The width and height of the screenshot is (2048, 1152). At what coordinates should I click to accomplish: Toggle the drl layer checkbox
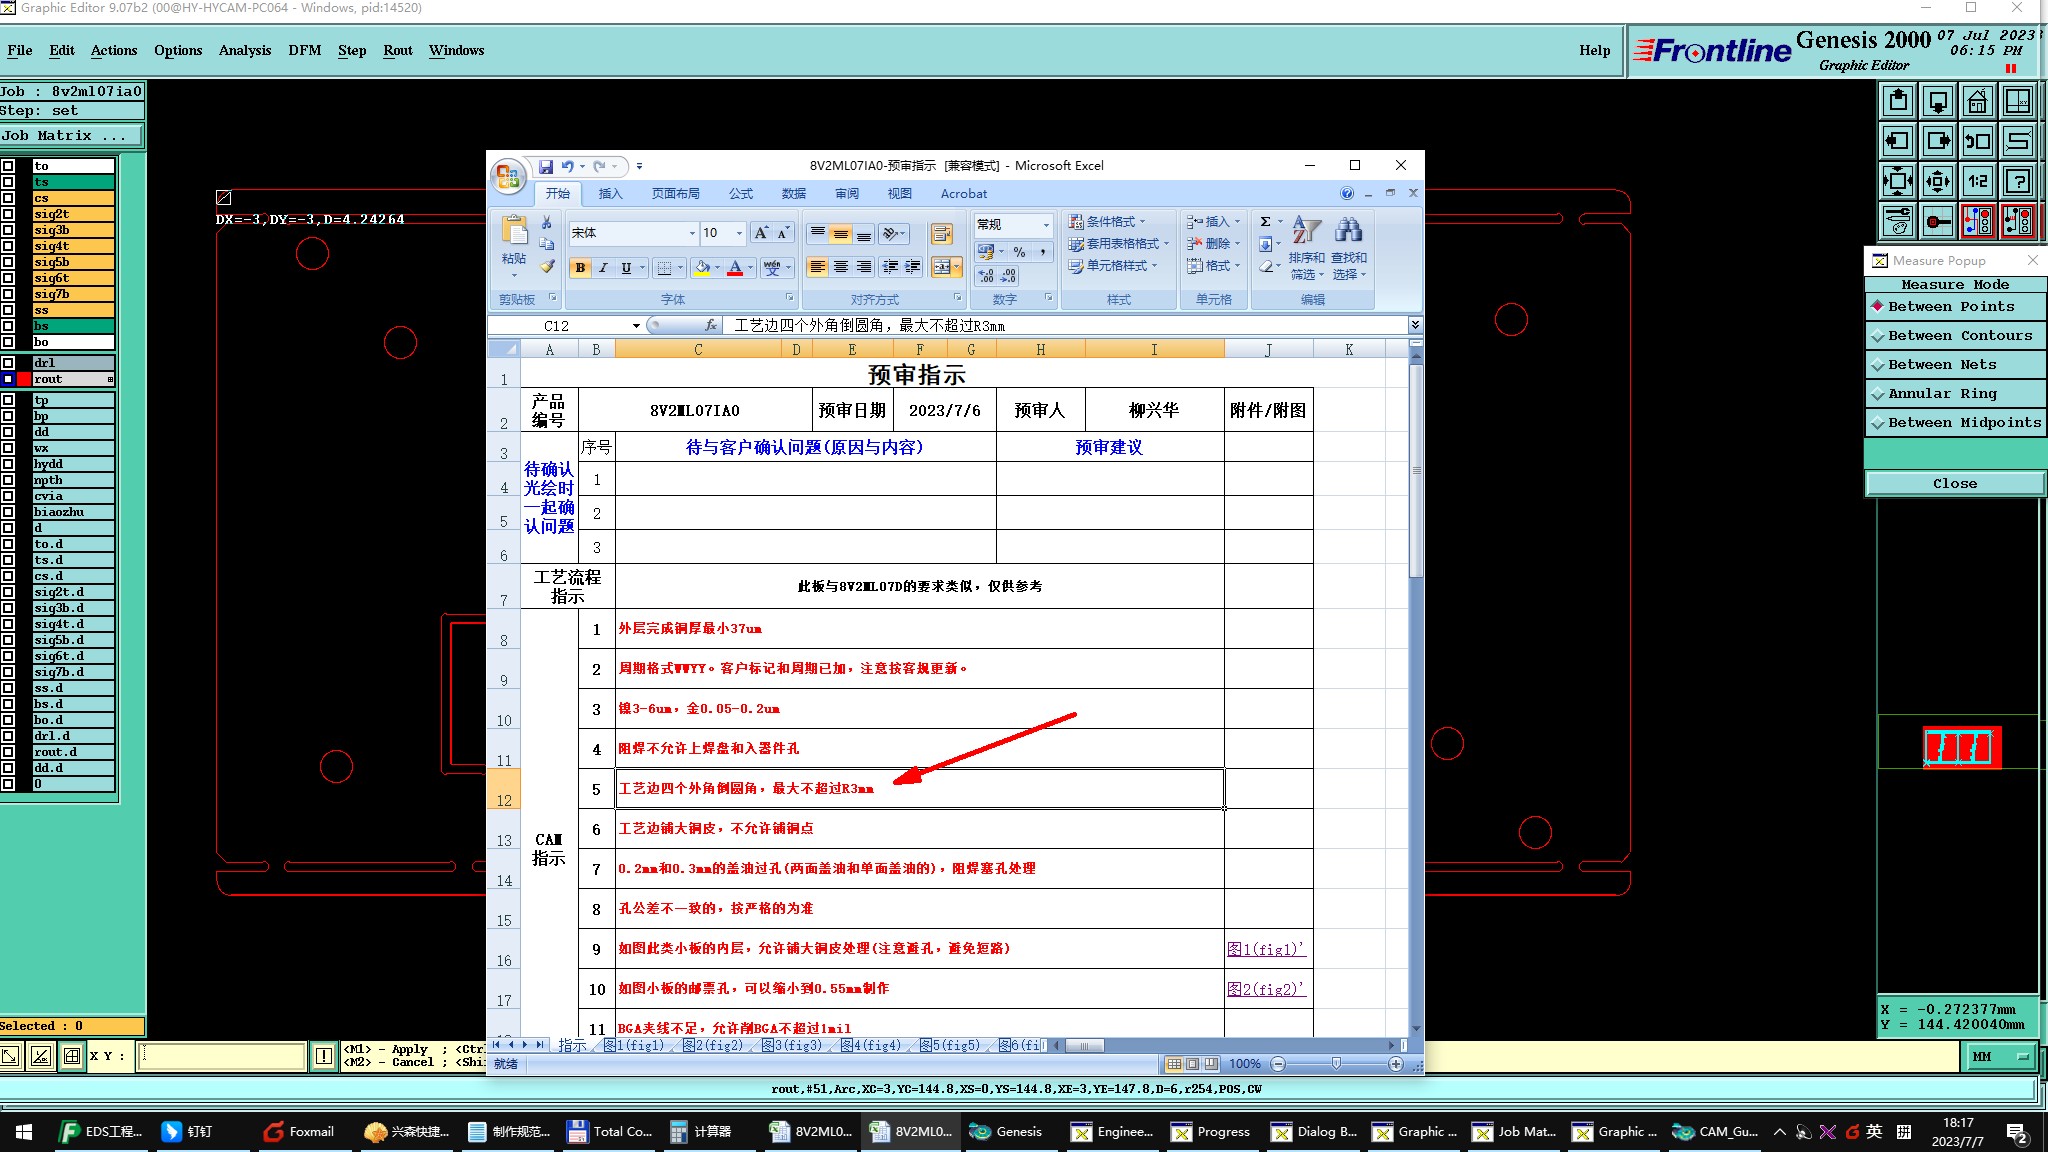coord(8,363)
